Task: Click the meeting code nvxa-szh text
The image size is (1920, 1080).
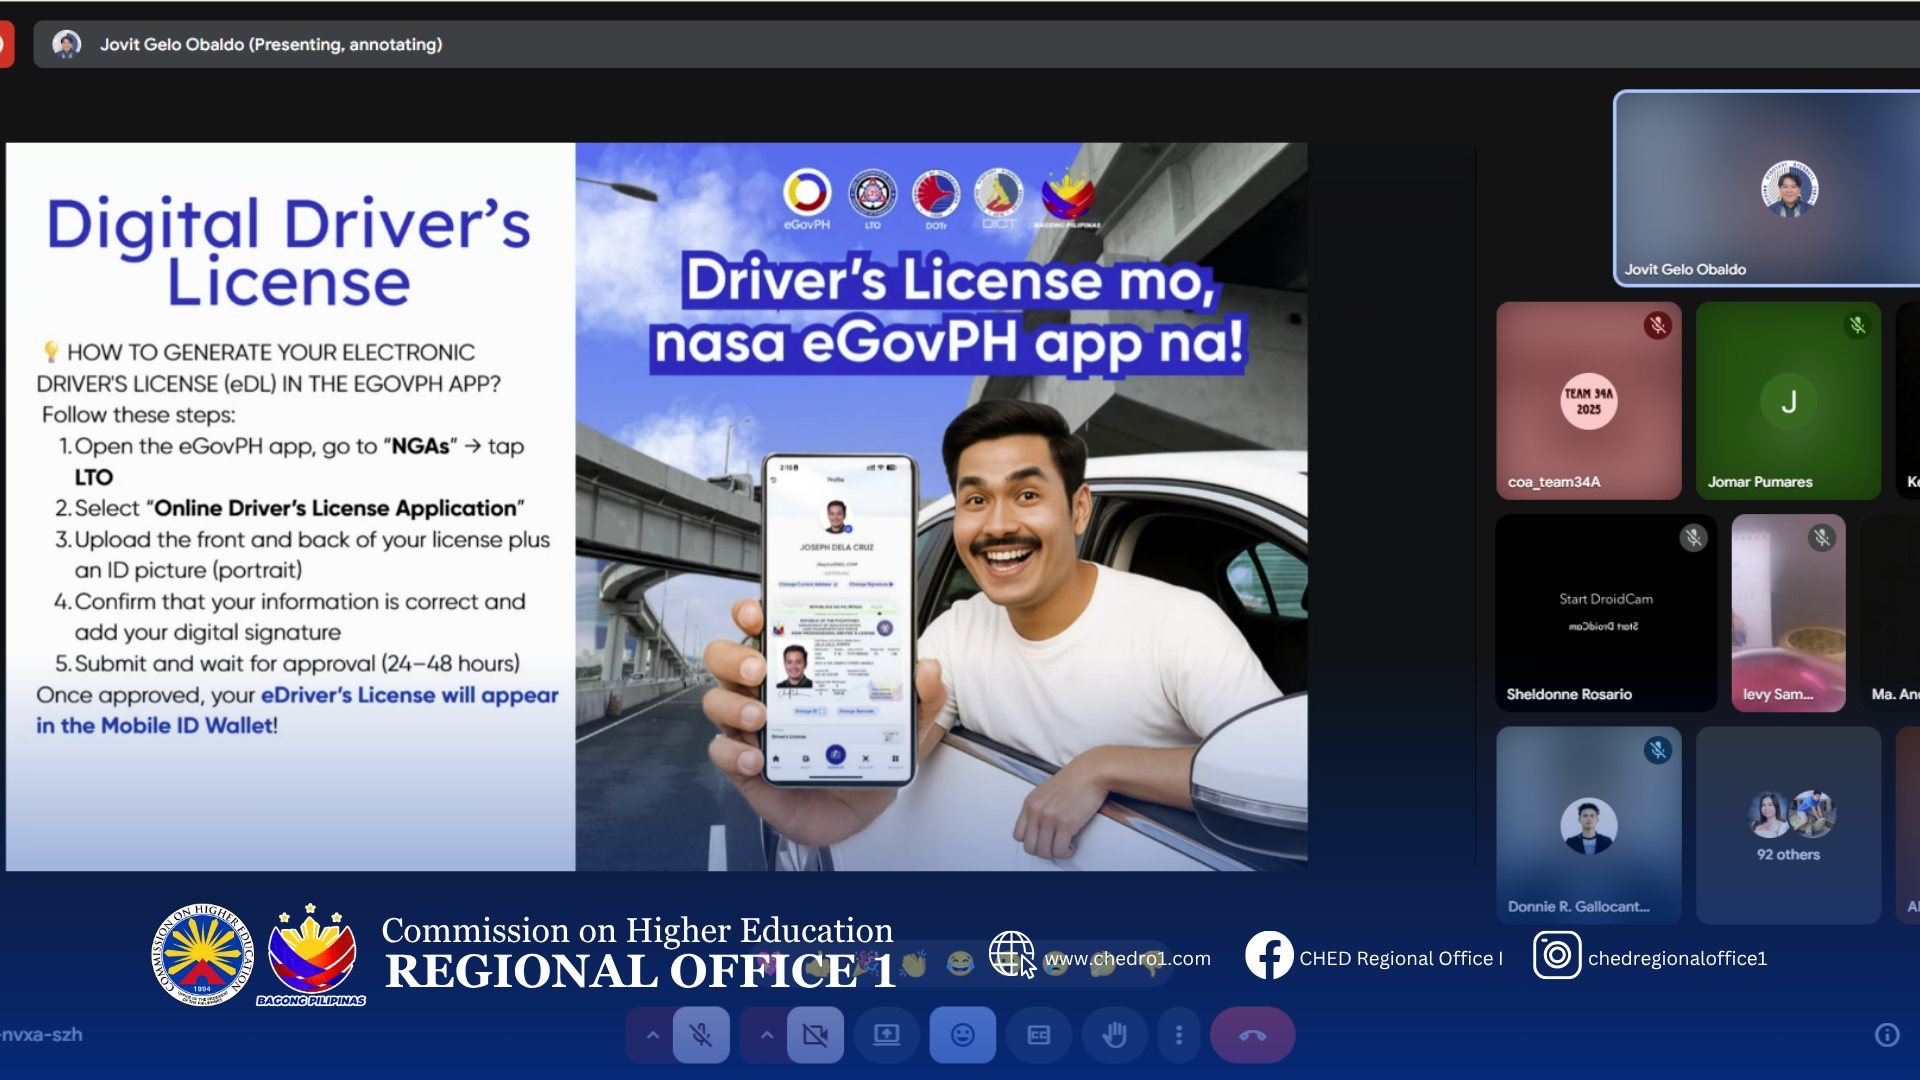Action: point(41,1034)
